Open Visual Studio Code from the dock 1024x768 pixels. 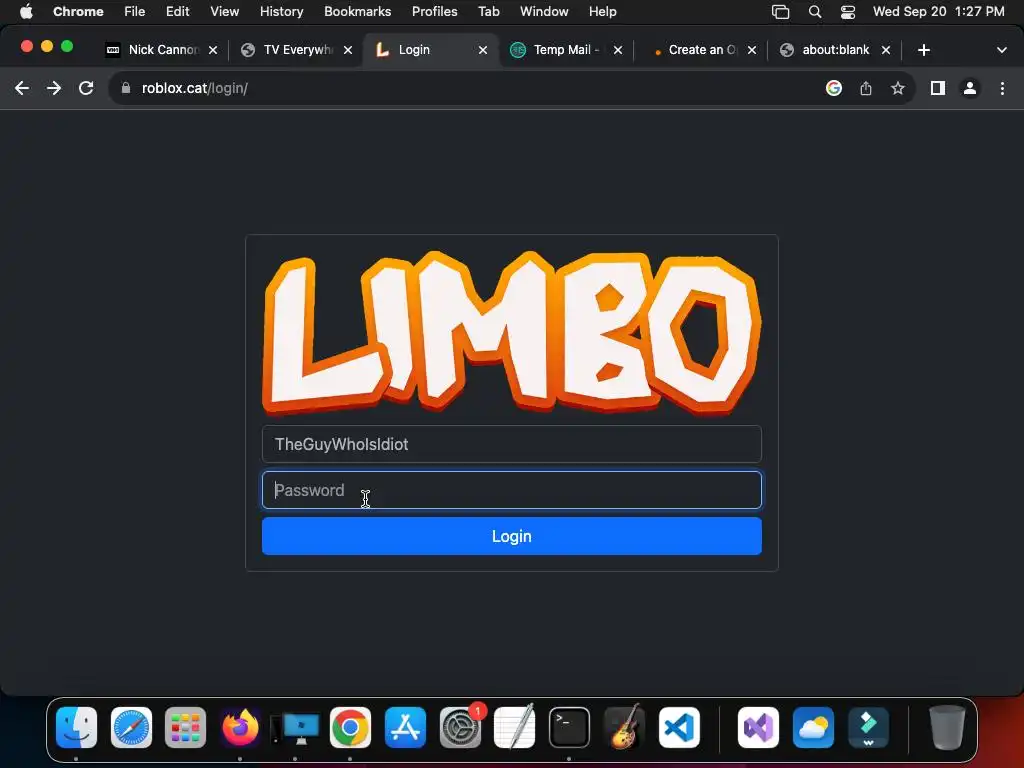click(x=679, y=727)
